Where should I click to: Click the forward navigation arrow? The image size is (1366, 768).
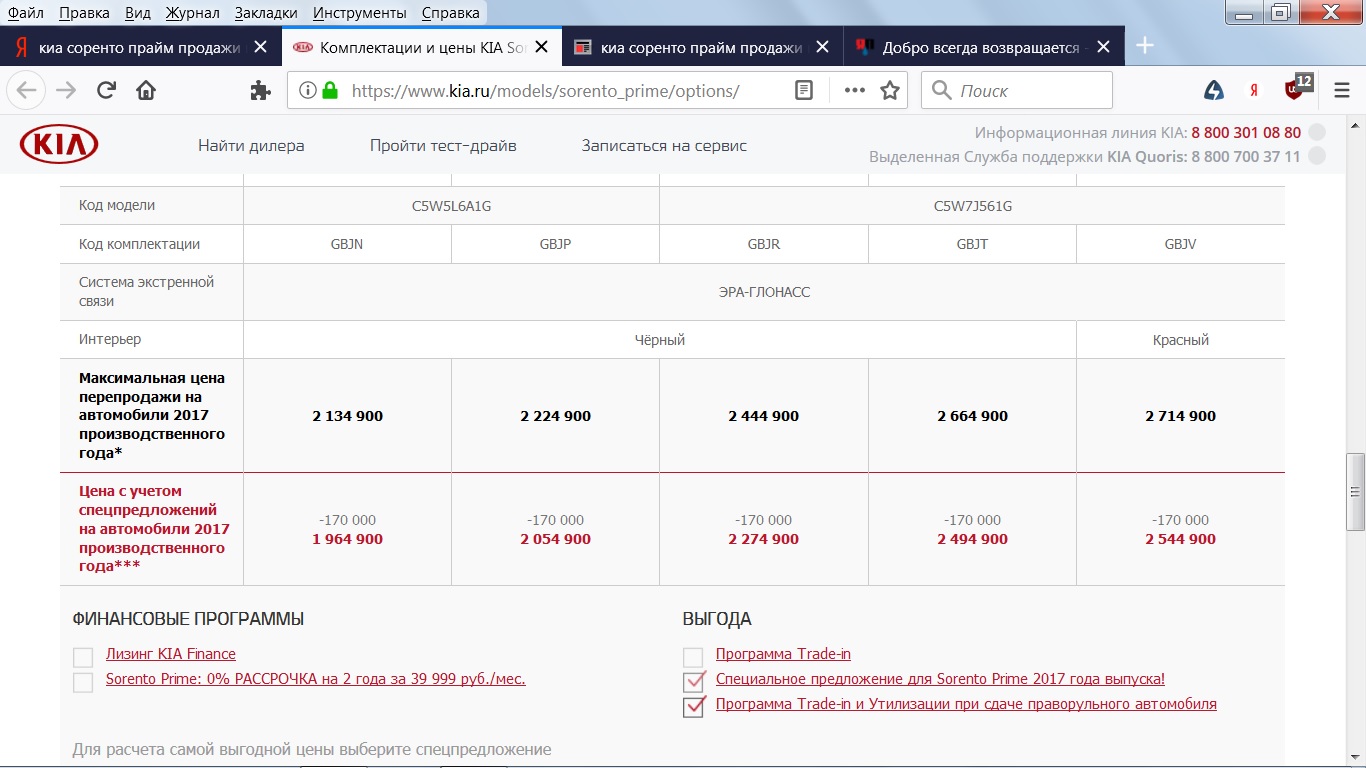tap(66, 90)
